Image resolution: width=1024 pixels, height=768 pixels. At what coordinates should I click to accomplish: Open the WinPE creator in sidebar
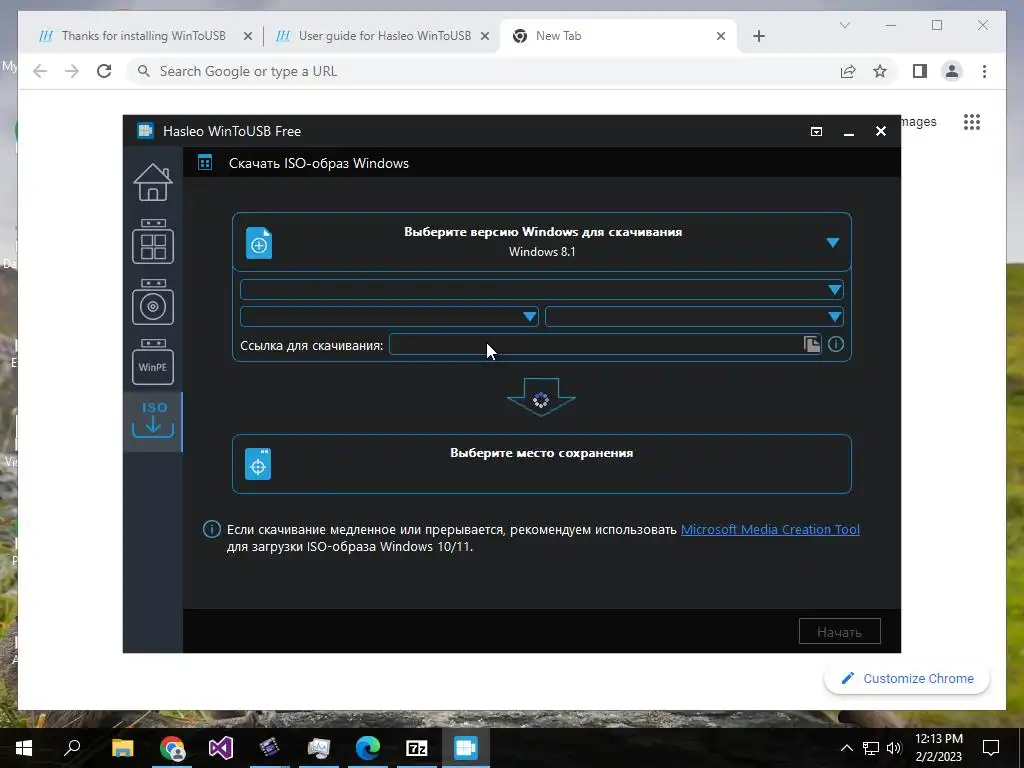(x=153, y=362)
